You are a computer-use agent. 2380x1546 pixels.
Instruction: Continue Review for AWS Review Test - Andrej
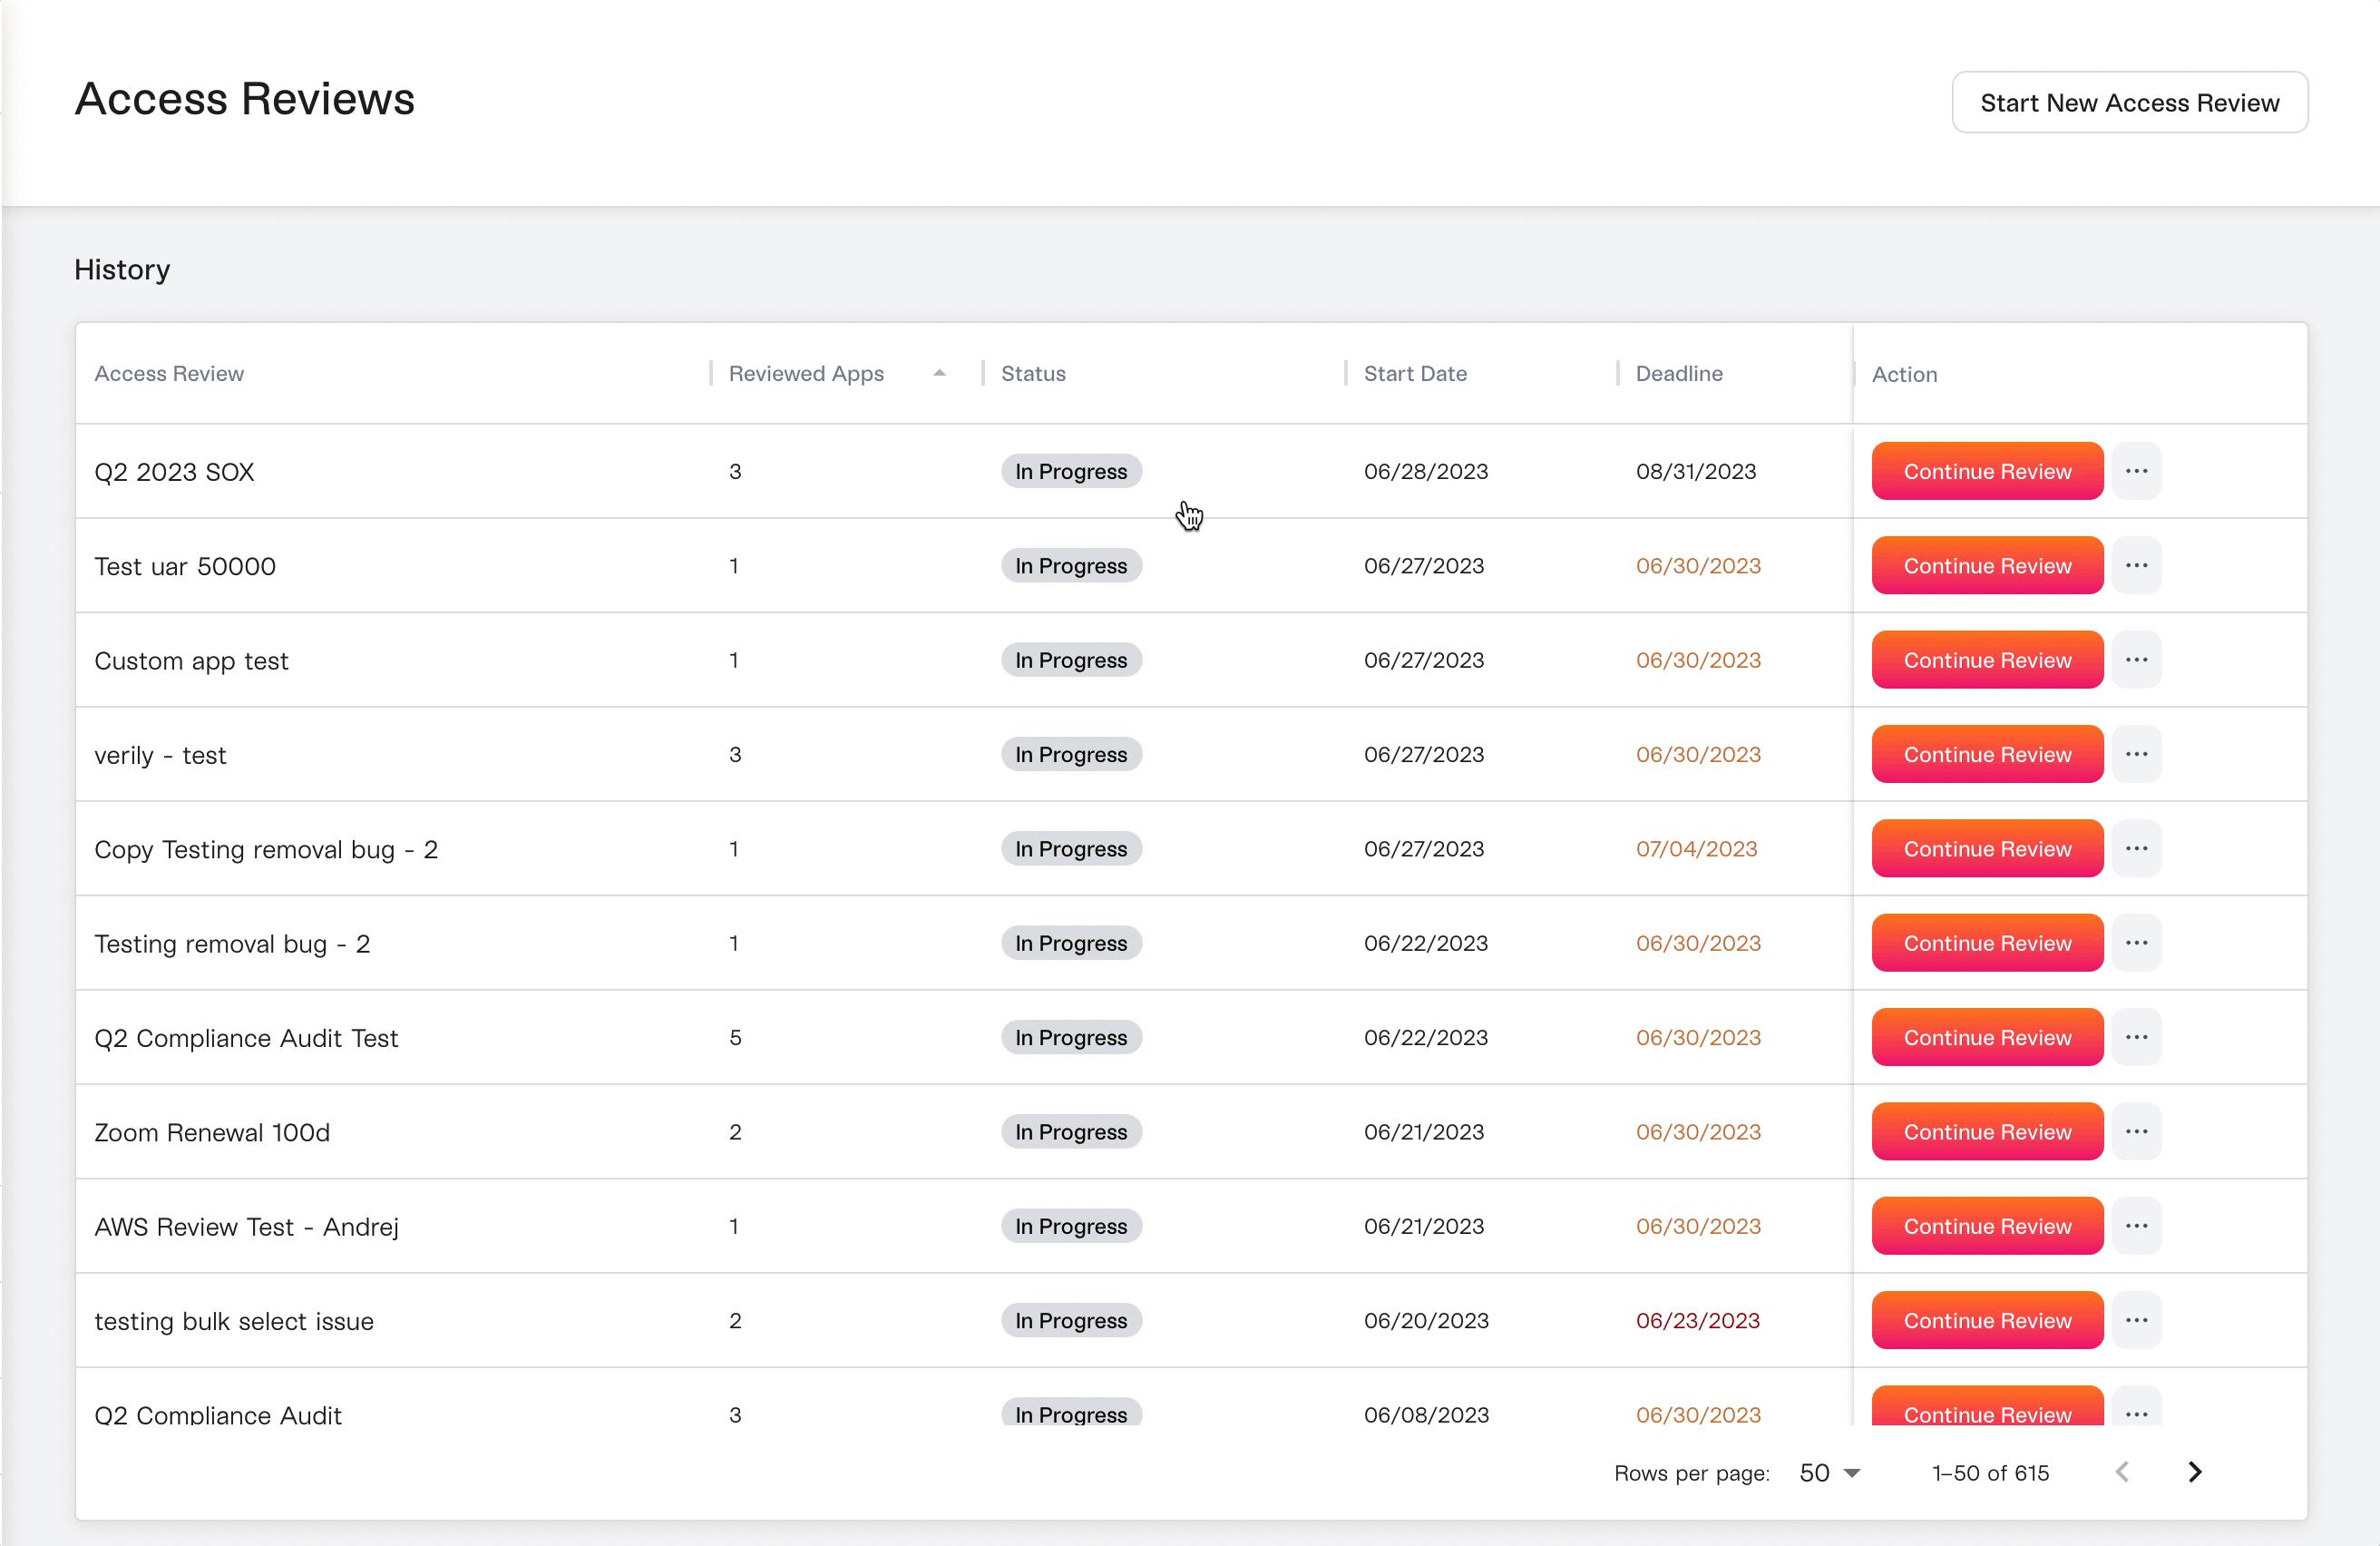(1987, 1226)
